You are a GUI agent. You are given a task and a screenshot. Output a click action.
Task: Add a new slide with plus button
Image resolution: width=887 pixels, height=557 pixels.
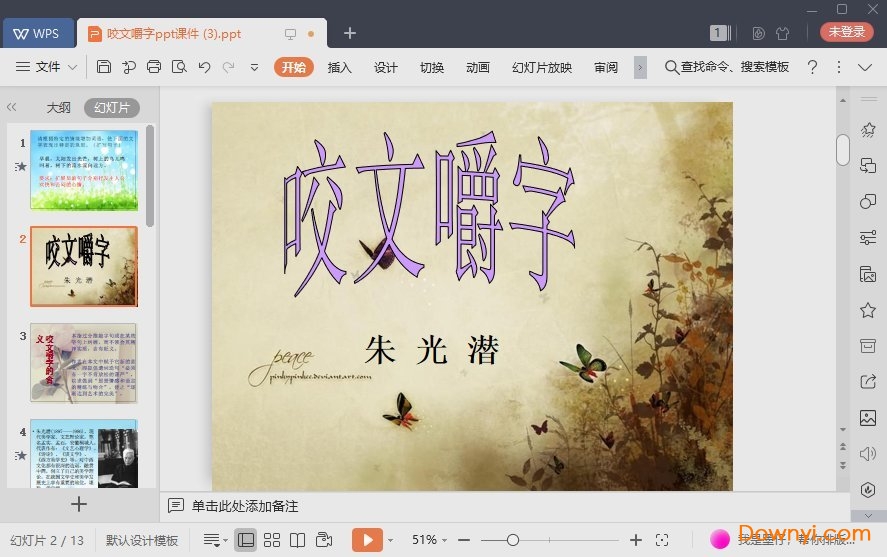[x=79, y=504]
